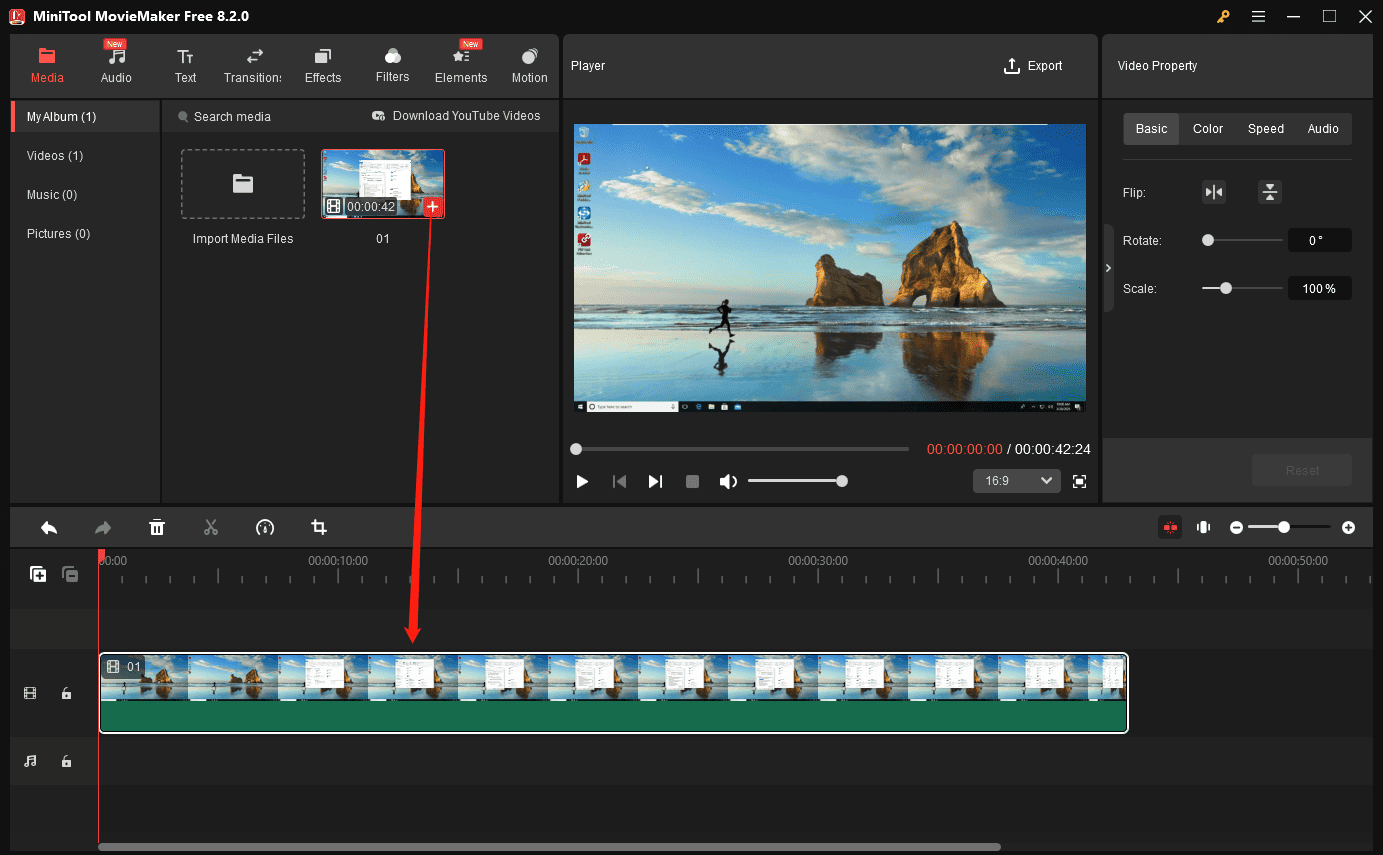Click the audio track music note icon

click(x=30, y=761)
